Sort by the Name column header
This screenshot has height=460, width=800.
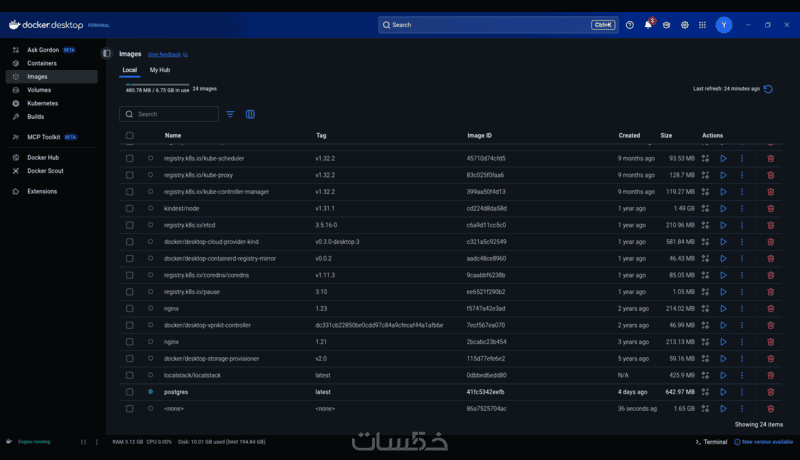173,136
